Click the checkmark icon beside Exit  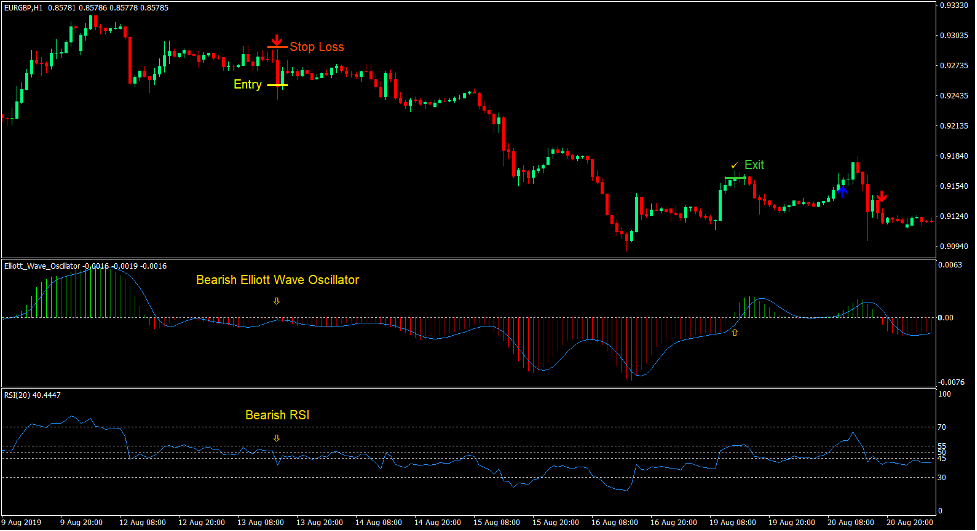[734, 164]
